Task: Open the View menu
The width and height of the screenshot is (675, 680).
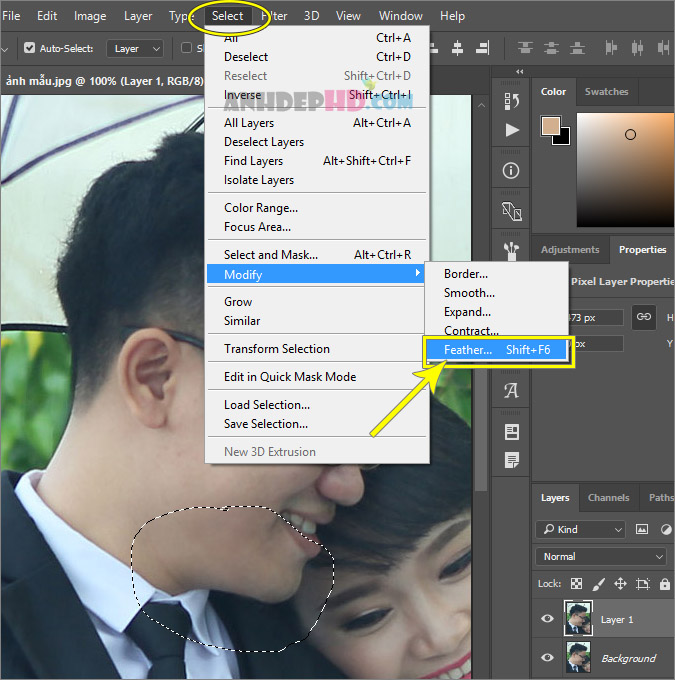Action: pyautogui.click(x=348, y=16)
